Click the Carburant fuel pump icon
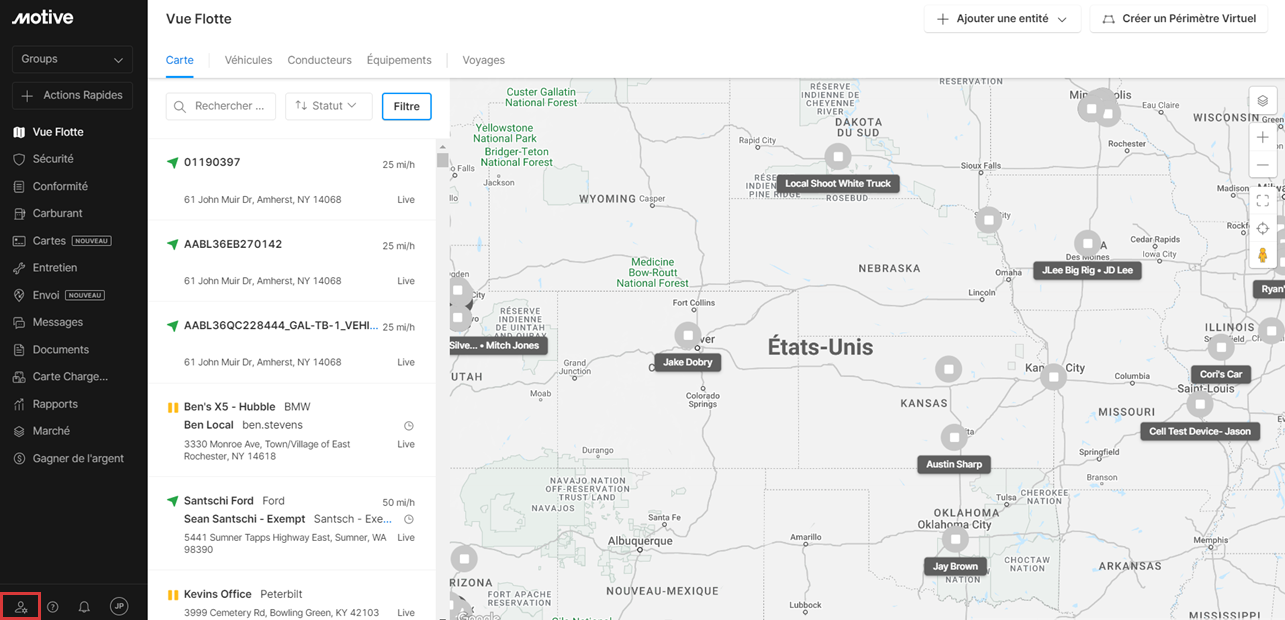1285x620 pixels. pos(19,213)
